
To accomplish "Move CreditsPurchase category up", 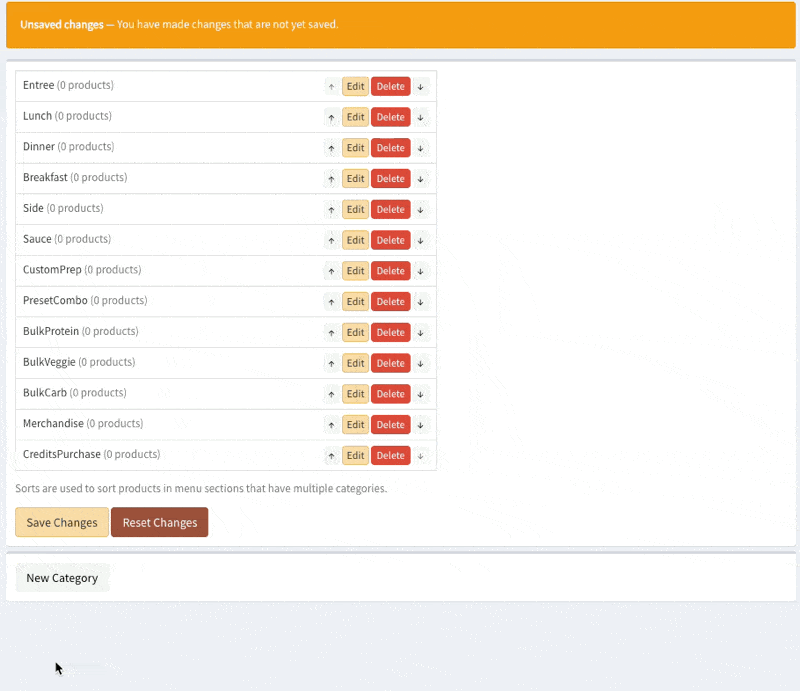I will coord(332,456).
